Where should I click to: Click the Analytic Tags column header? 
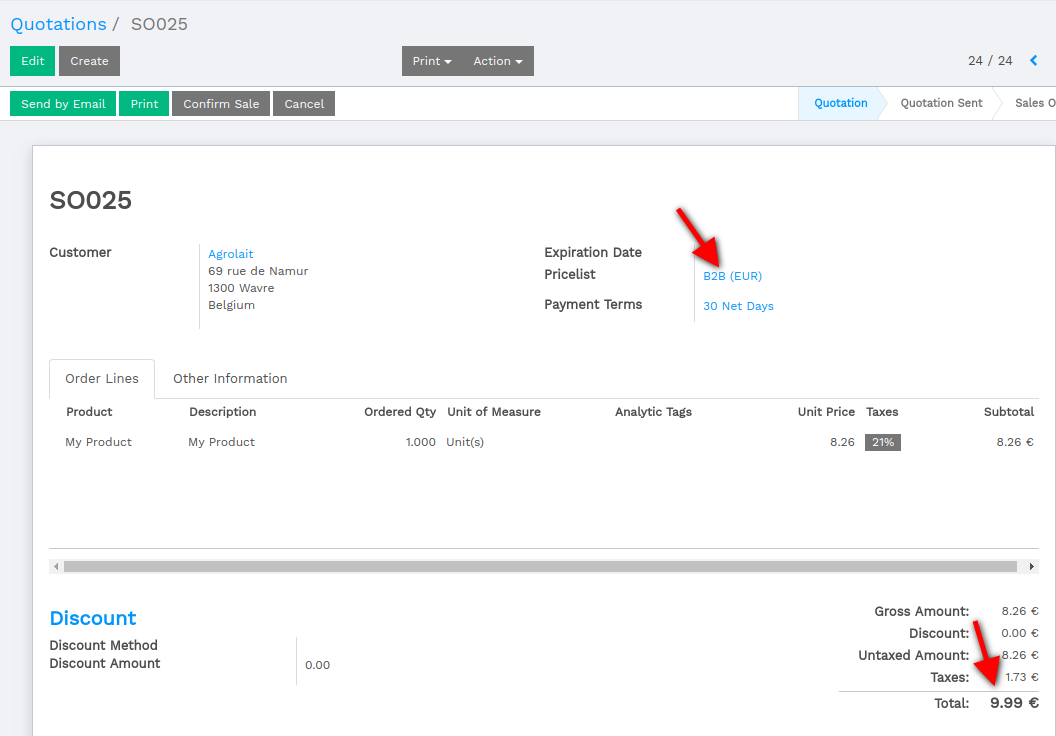[653, 411]
